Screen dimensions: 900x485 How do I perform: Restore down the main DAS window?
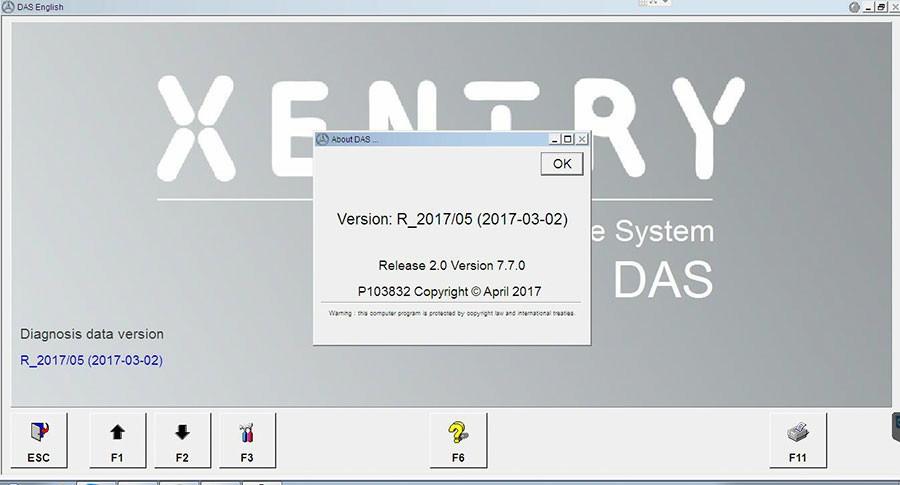click(880, 7)
